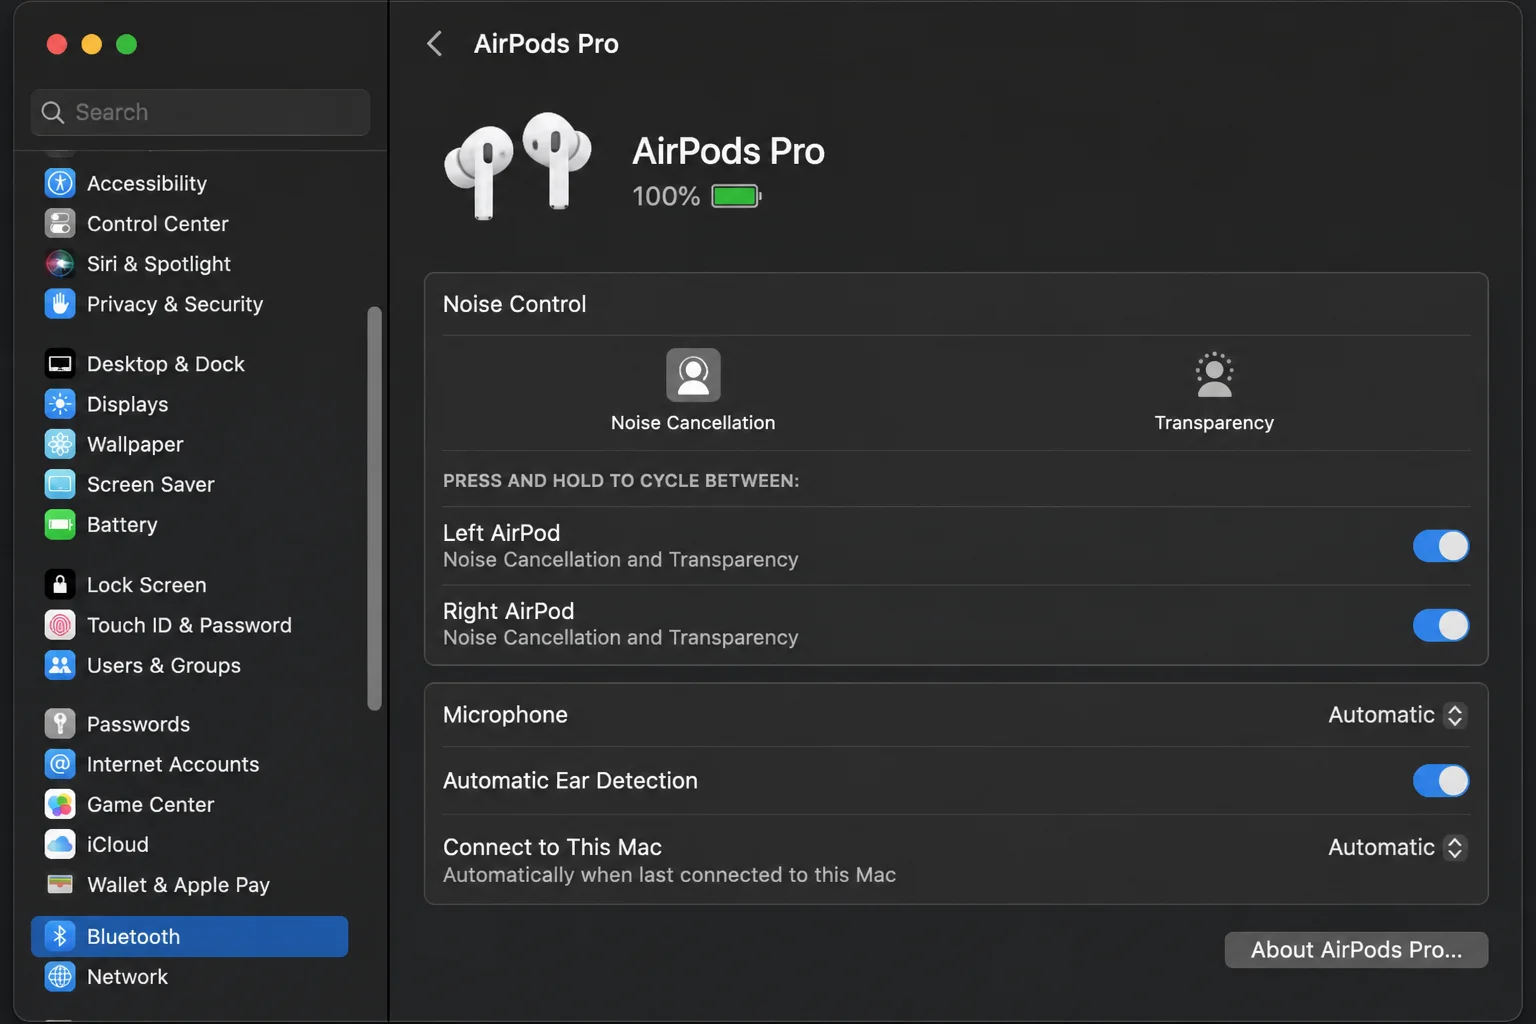1536x1024 pixels.
Task: Click the Network globe icon
Action: (60, 976)
